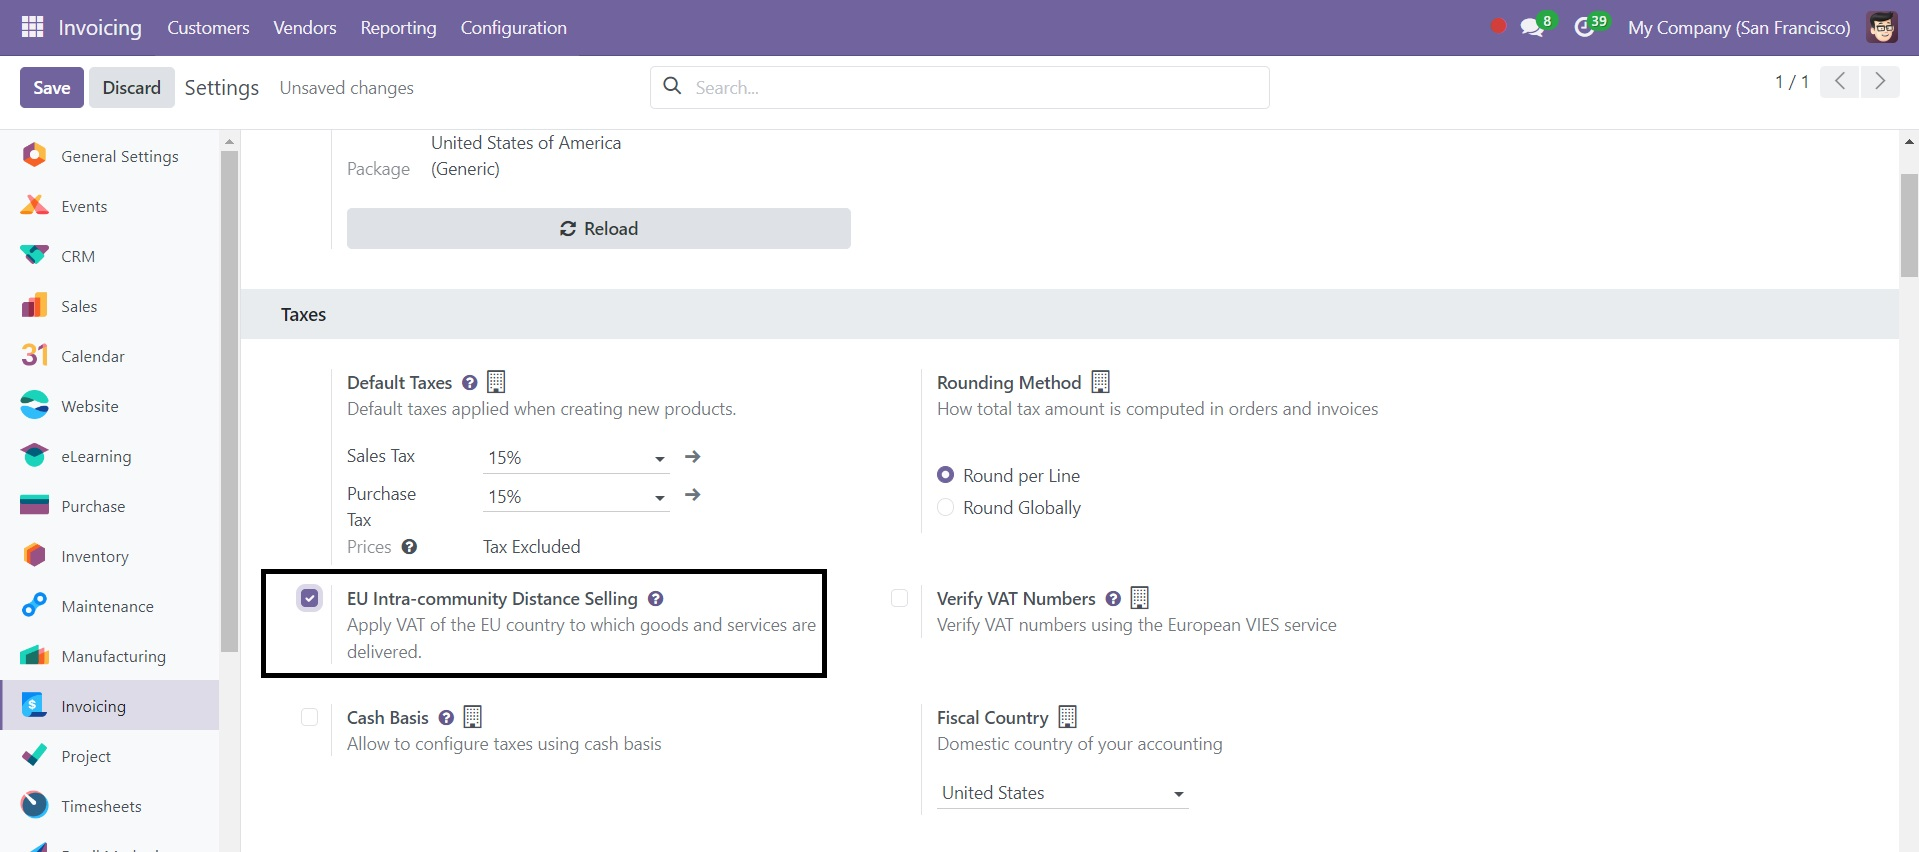Open the activities clock icon
Viewport: 1919px width, 852px height.
pos(1584,27)
